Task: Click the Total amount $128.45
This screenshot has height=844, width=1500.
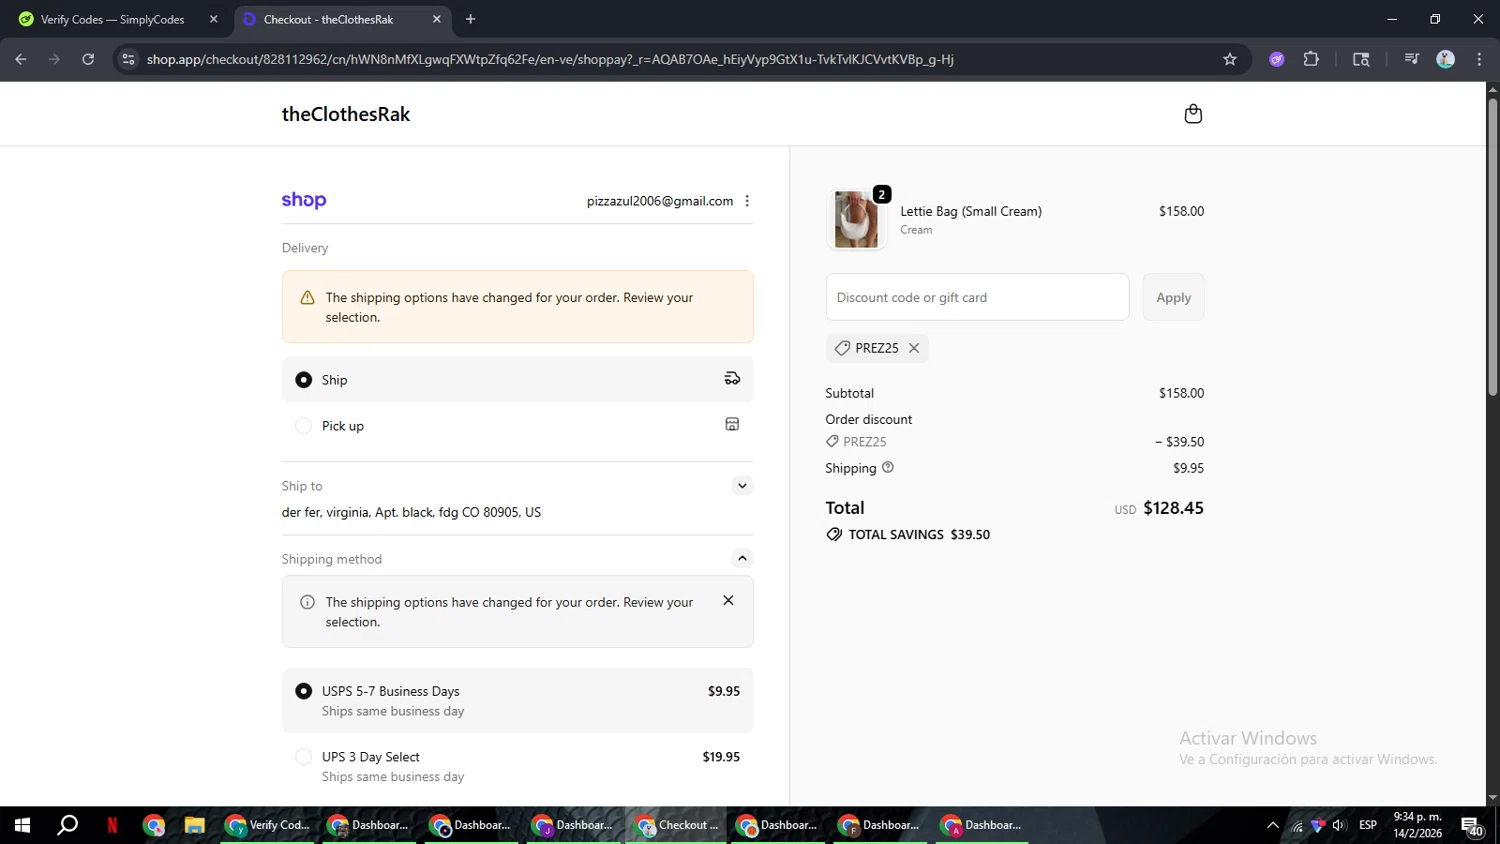Action: coord(1173,508)
